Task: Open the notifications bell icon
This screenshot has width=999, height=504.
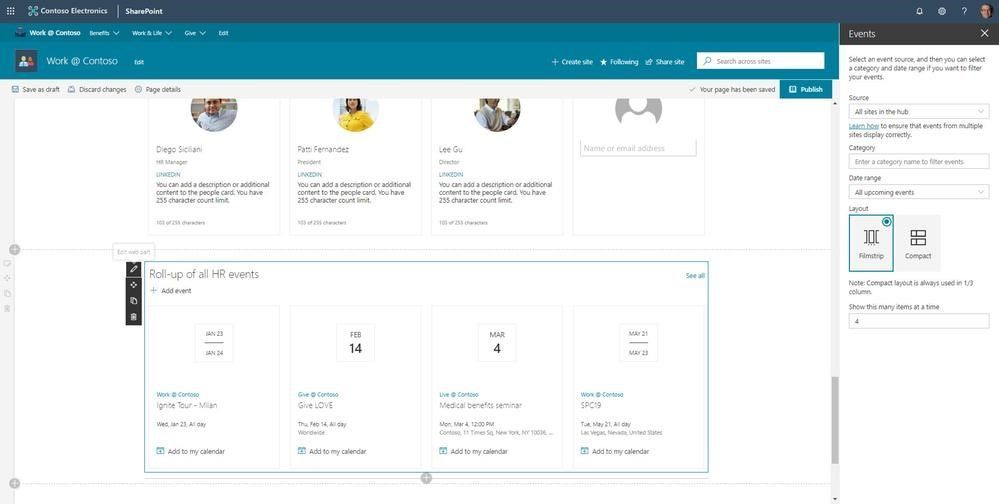Action: (919, 11)
